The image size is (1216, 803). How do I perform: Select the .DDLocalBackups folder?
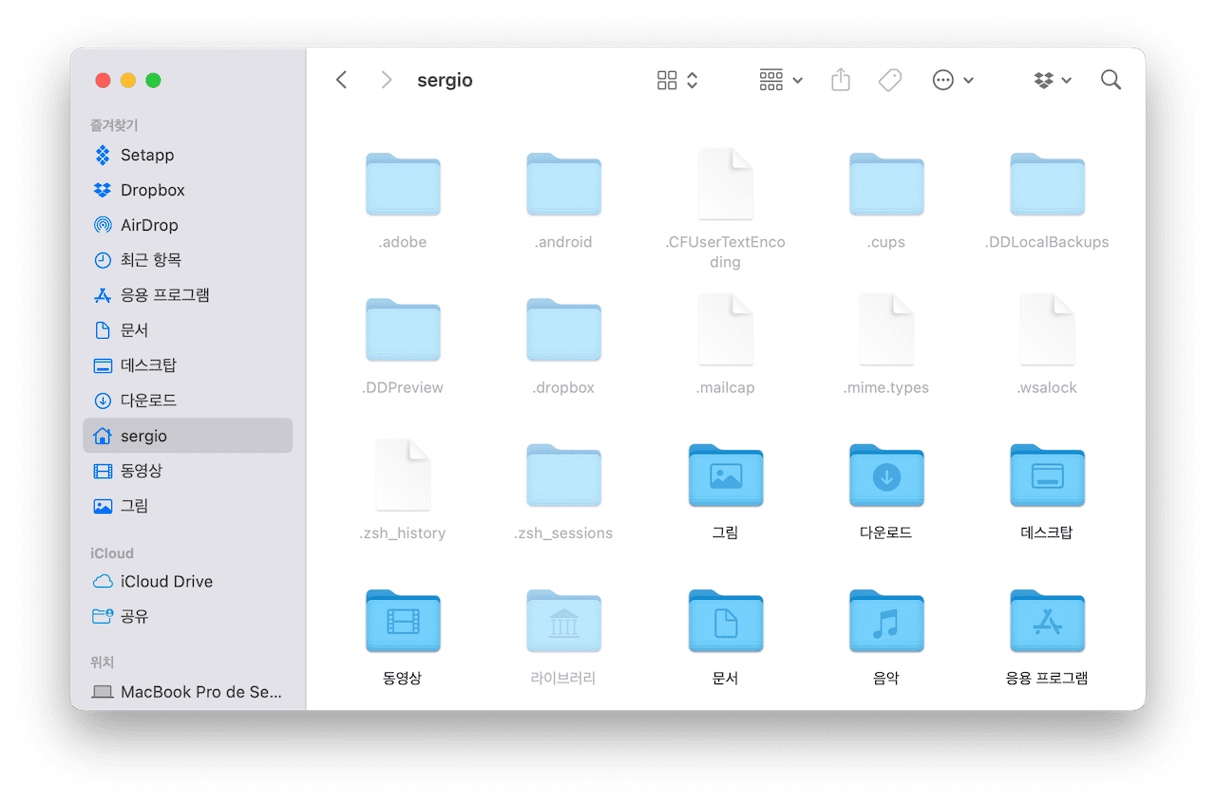click(1047, 185)
